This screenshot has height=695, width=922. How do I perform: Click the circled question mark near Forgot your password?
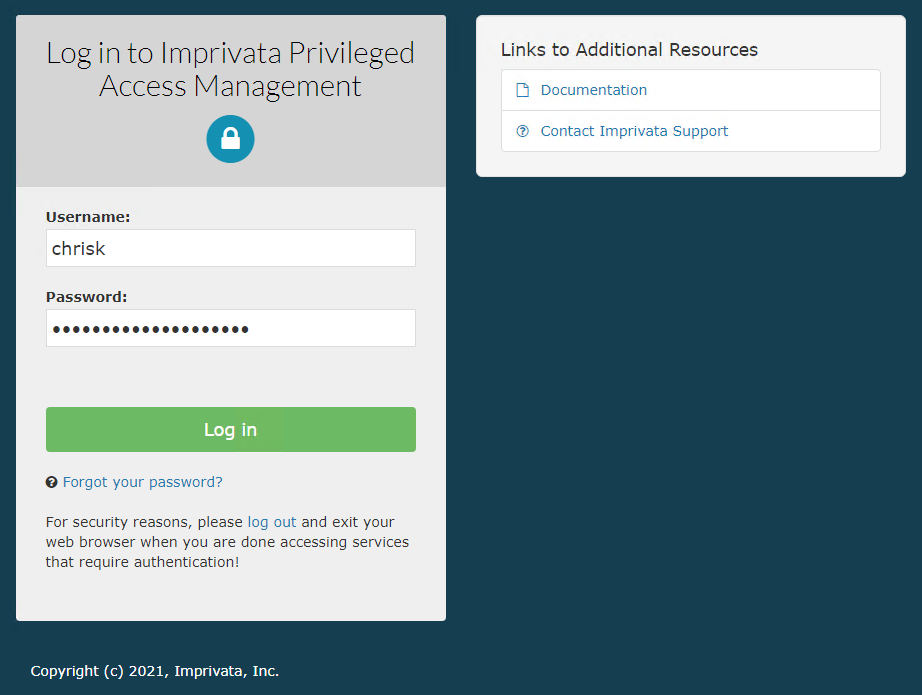(50, 481)
